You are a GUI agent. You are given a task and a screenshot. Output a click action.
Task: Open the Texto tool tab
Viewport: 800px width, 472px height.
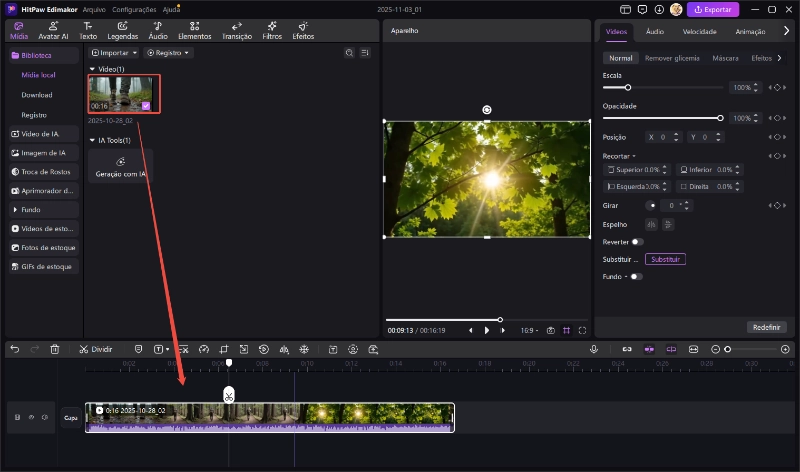tap(88, 31)
